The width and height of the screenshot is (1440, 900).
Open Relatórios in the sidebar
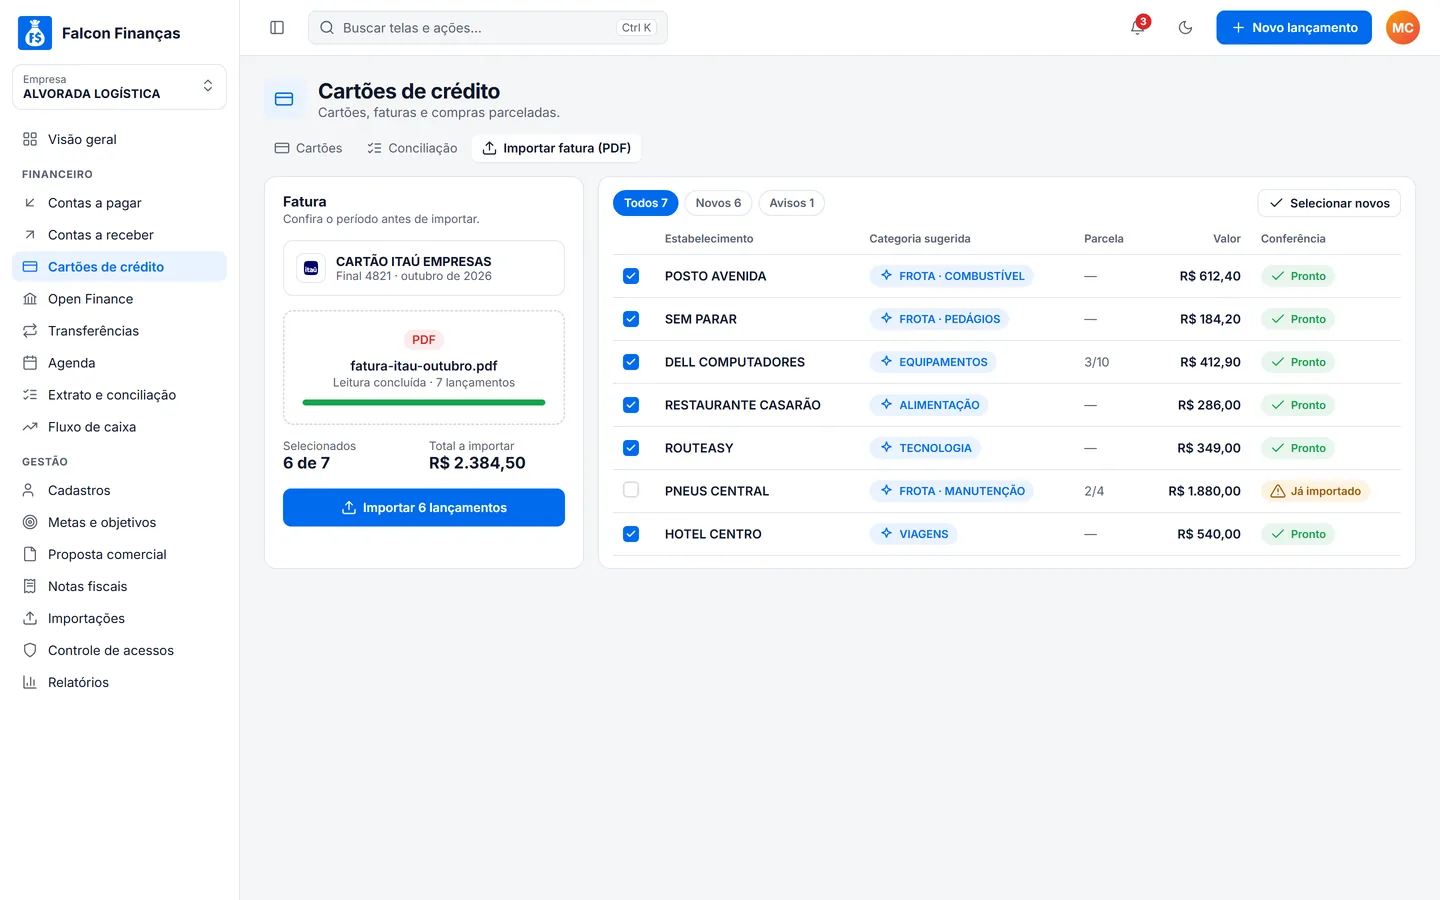pyautogui.click(x=119, y=683)
